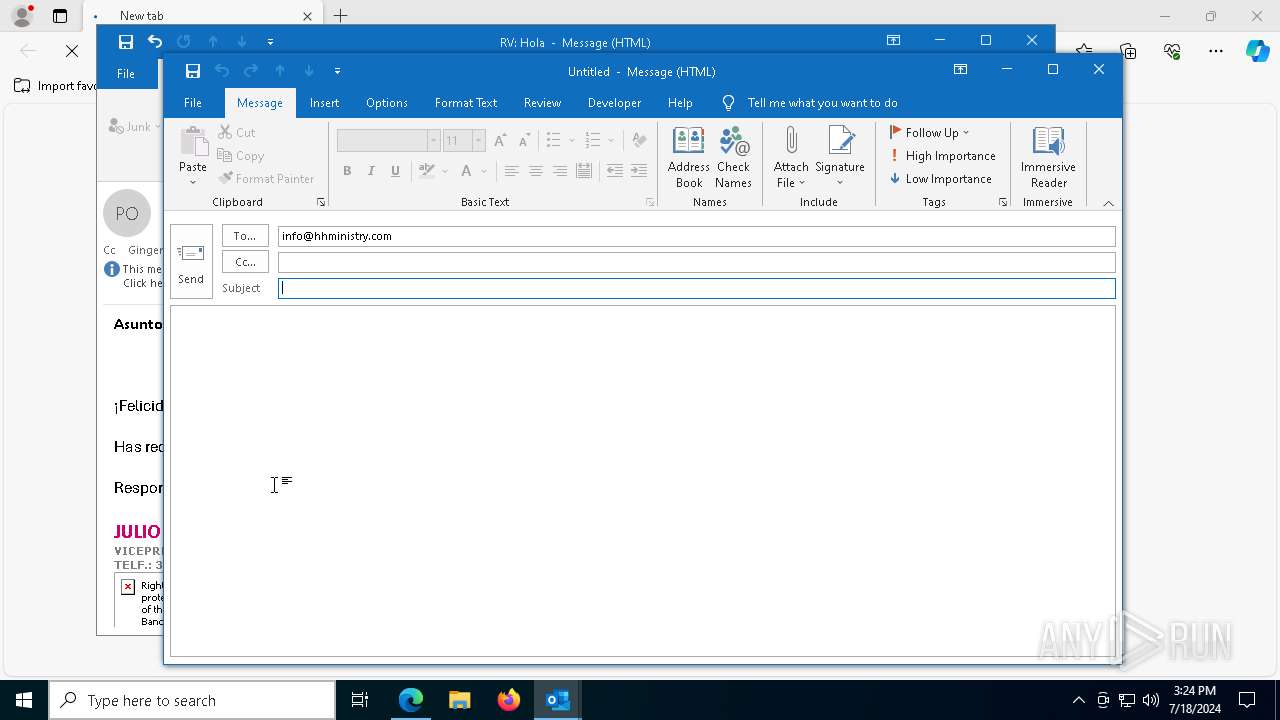Image resolution: width=1280 pixels, height=720 pixels.
Task: Launch Firefox from the taskbar
Action: pyautogui.click(x=509, y=700)
